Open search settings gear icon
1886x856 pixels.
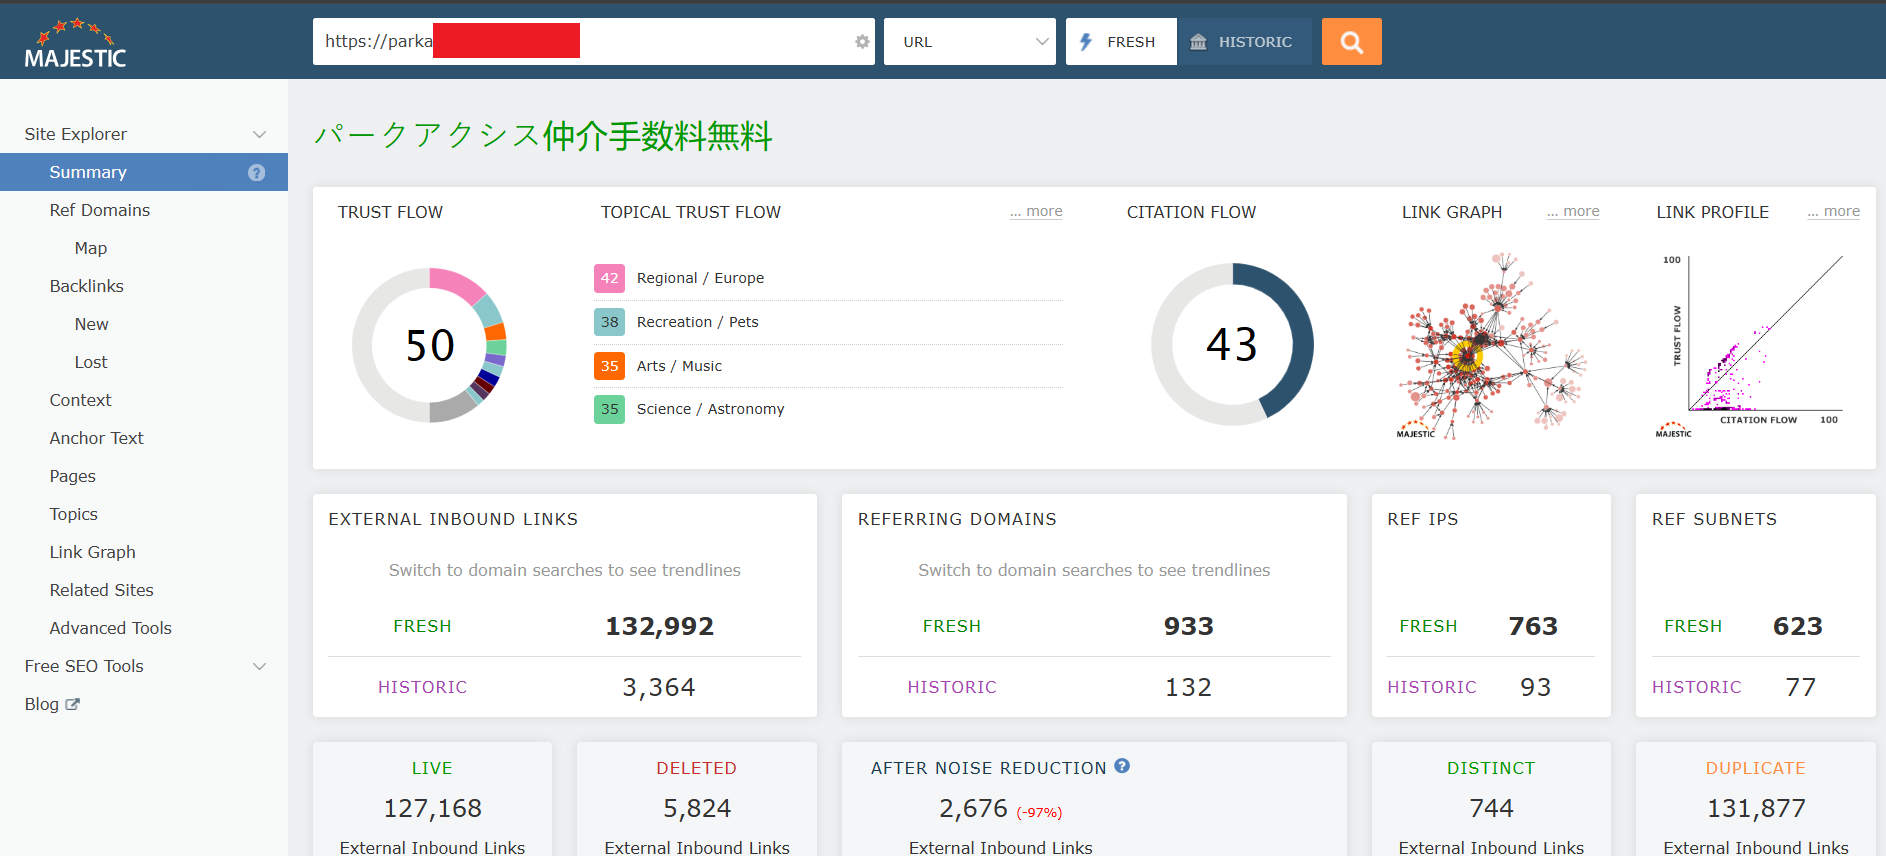pos(862,42)
